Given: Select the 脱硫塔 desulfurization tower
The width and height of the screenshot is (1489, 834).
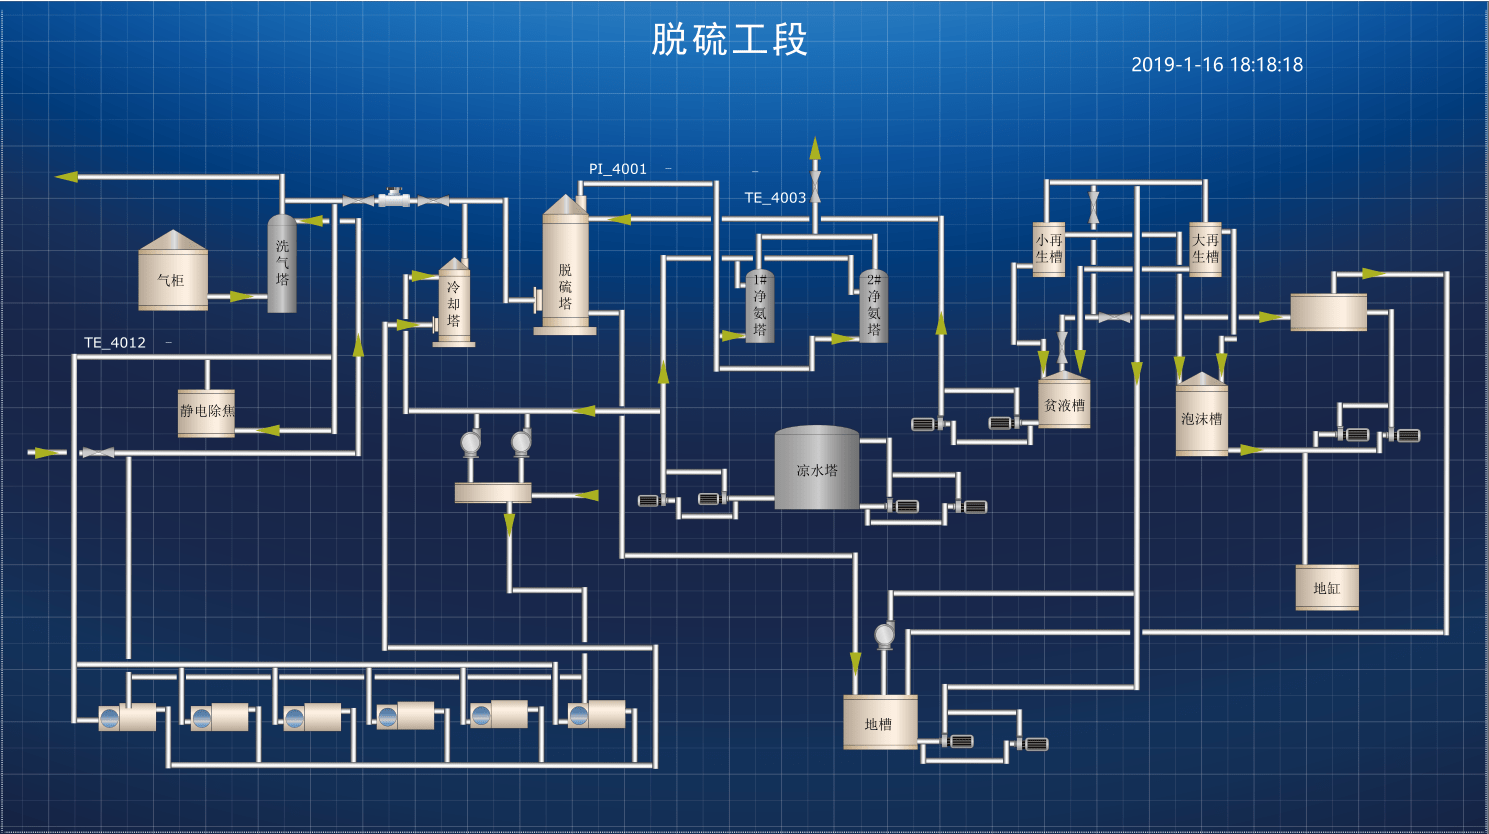Looking at the screenshot, I should click(x=565, y=265).
